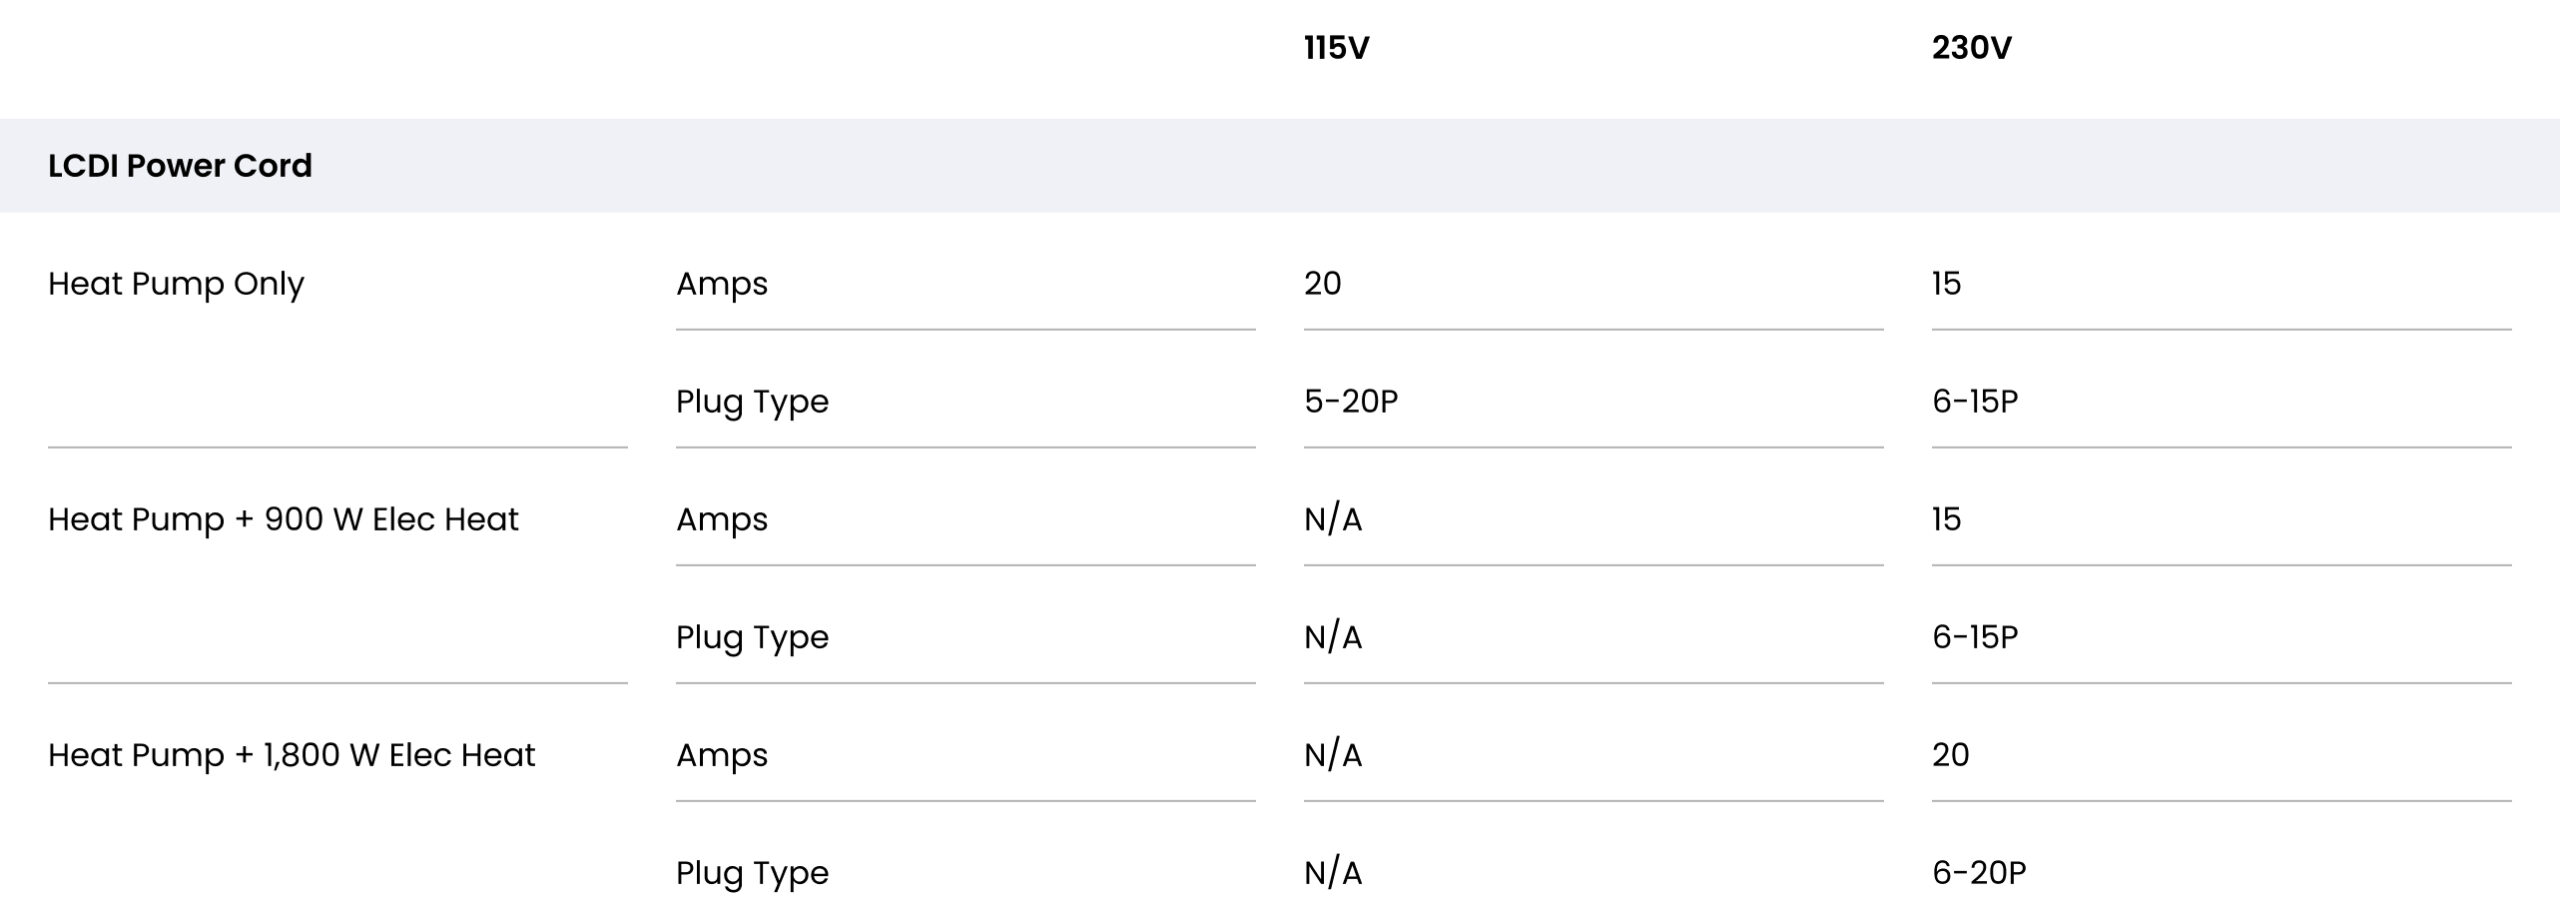Viewport: 2560px width, 920px height.
Task: Select the 5-20P plug type value
Action: point(1351,401)
